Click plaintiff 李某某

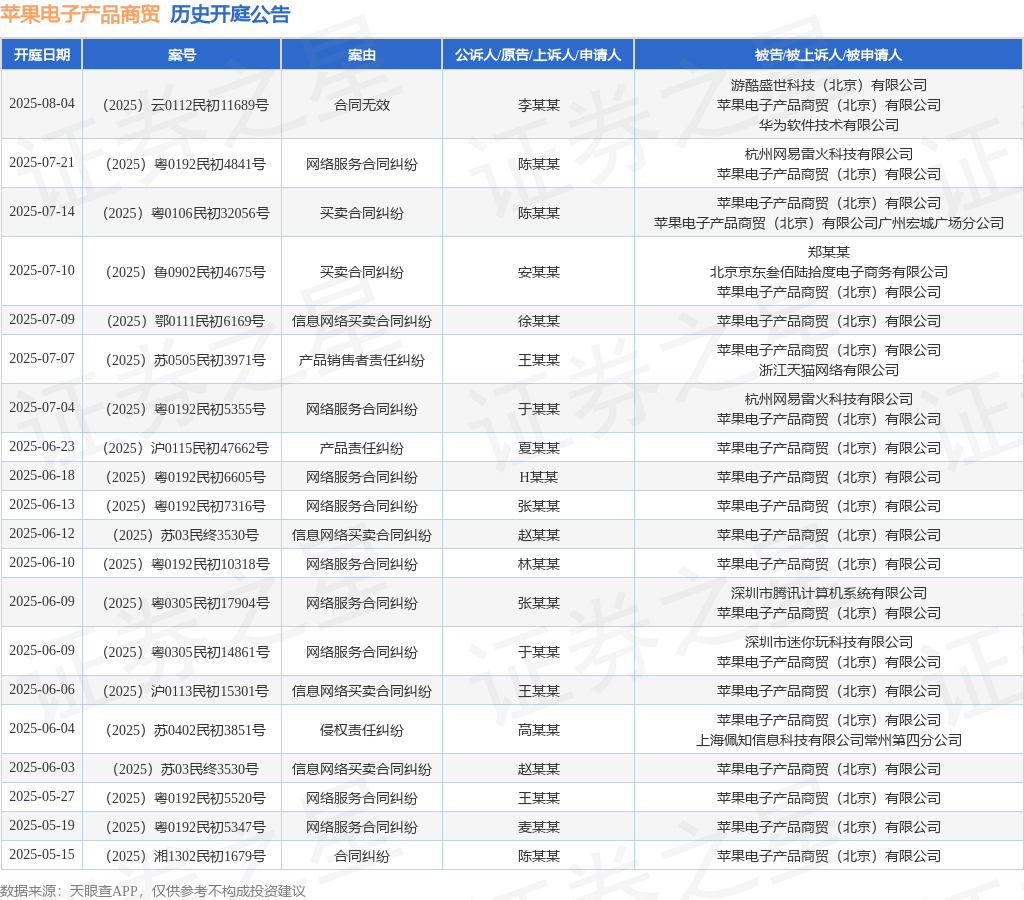(538, 105)
